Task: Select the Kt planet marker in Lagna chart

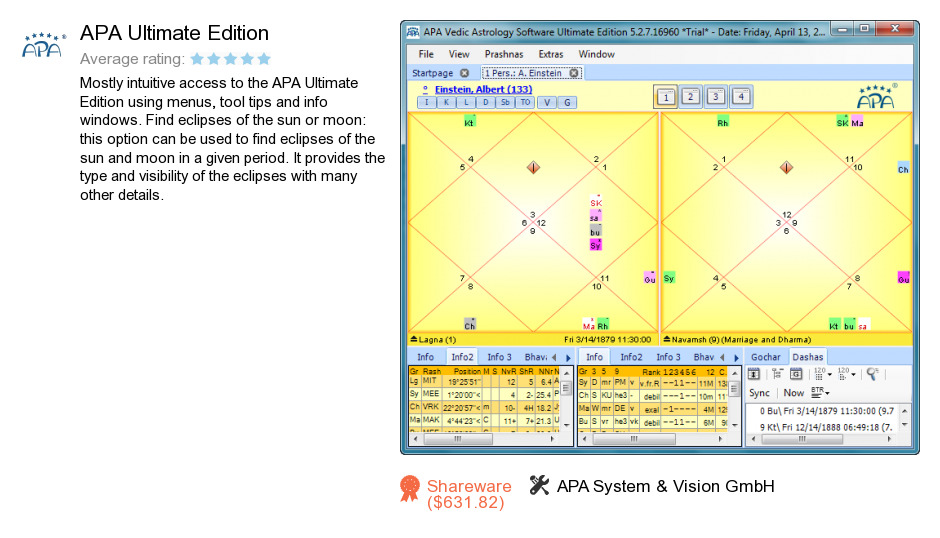Action: pyautogui.click(x=469, y=122)
